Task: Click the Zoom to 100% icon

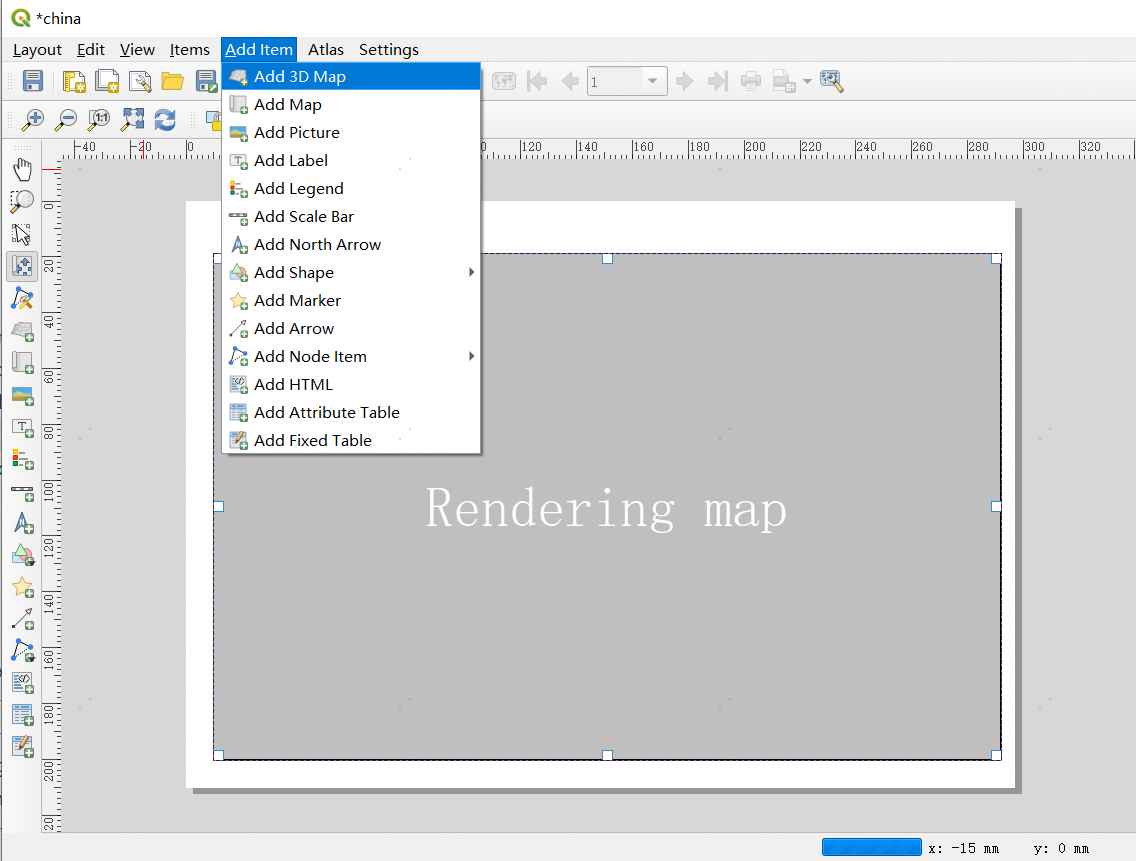Action: pyautogui.click(x=99, y=120)
